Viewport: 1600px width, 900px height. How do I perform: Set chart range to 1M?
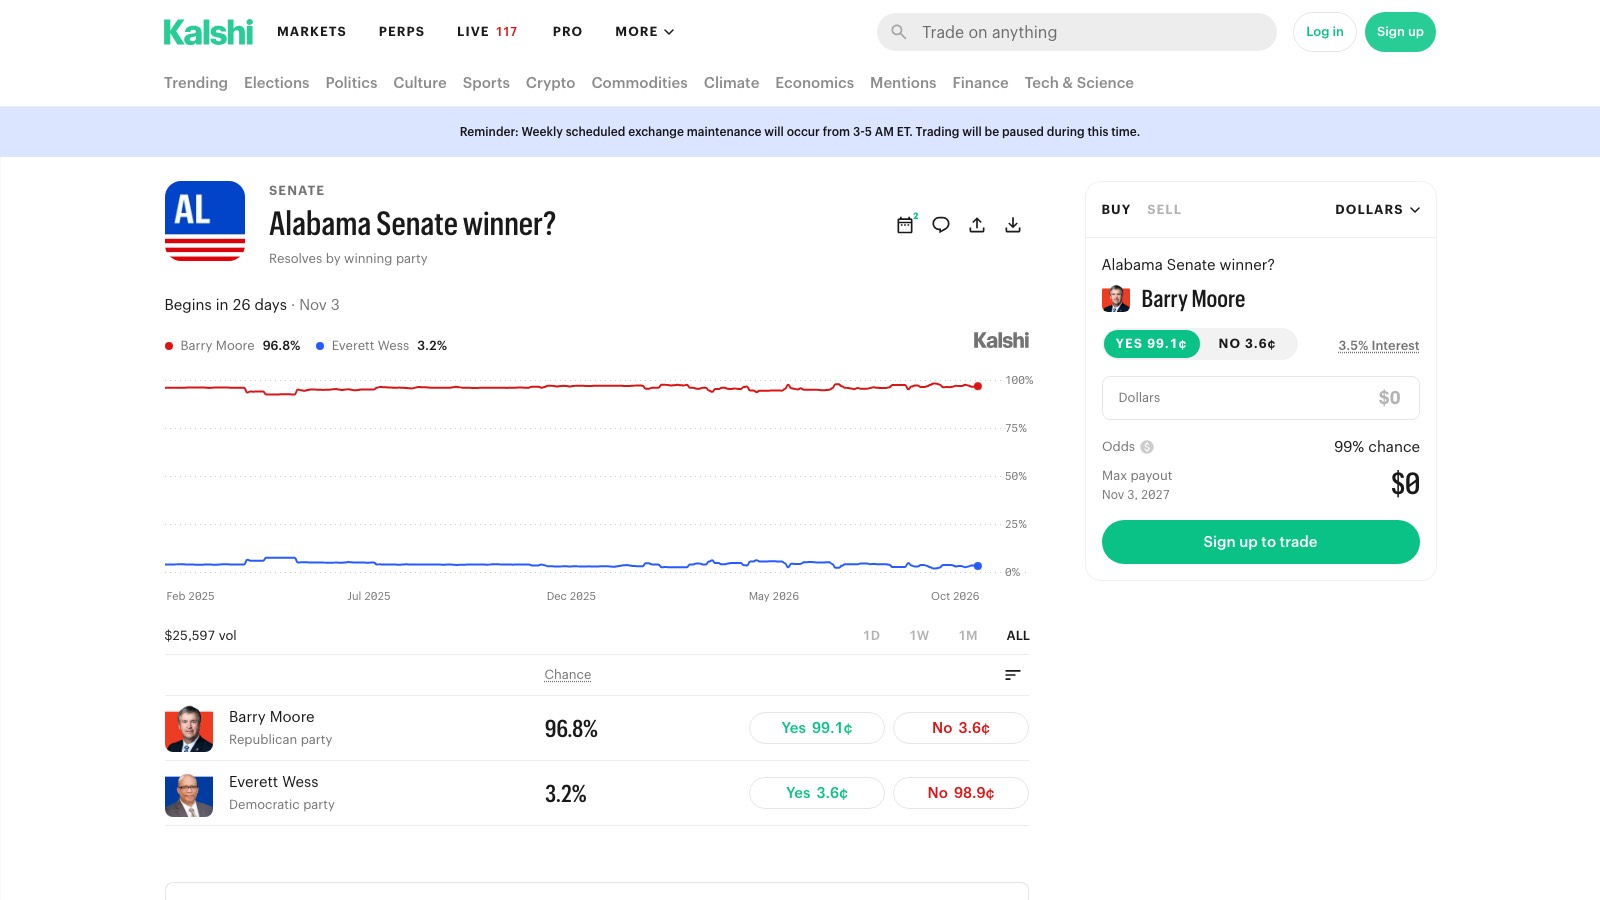[x=968, y=636]
